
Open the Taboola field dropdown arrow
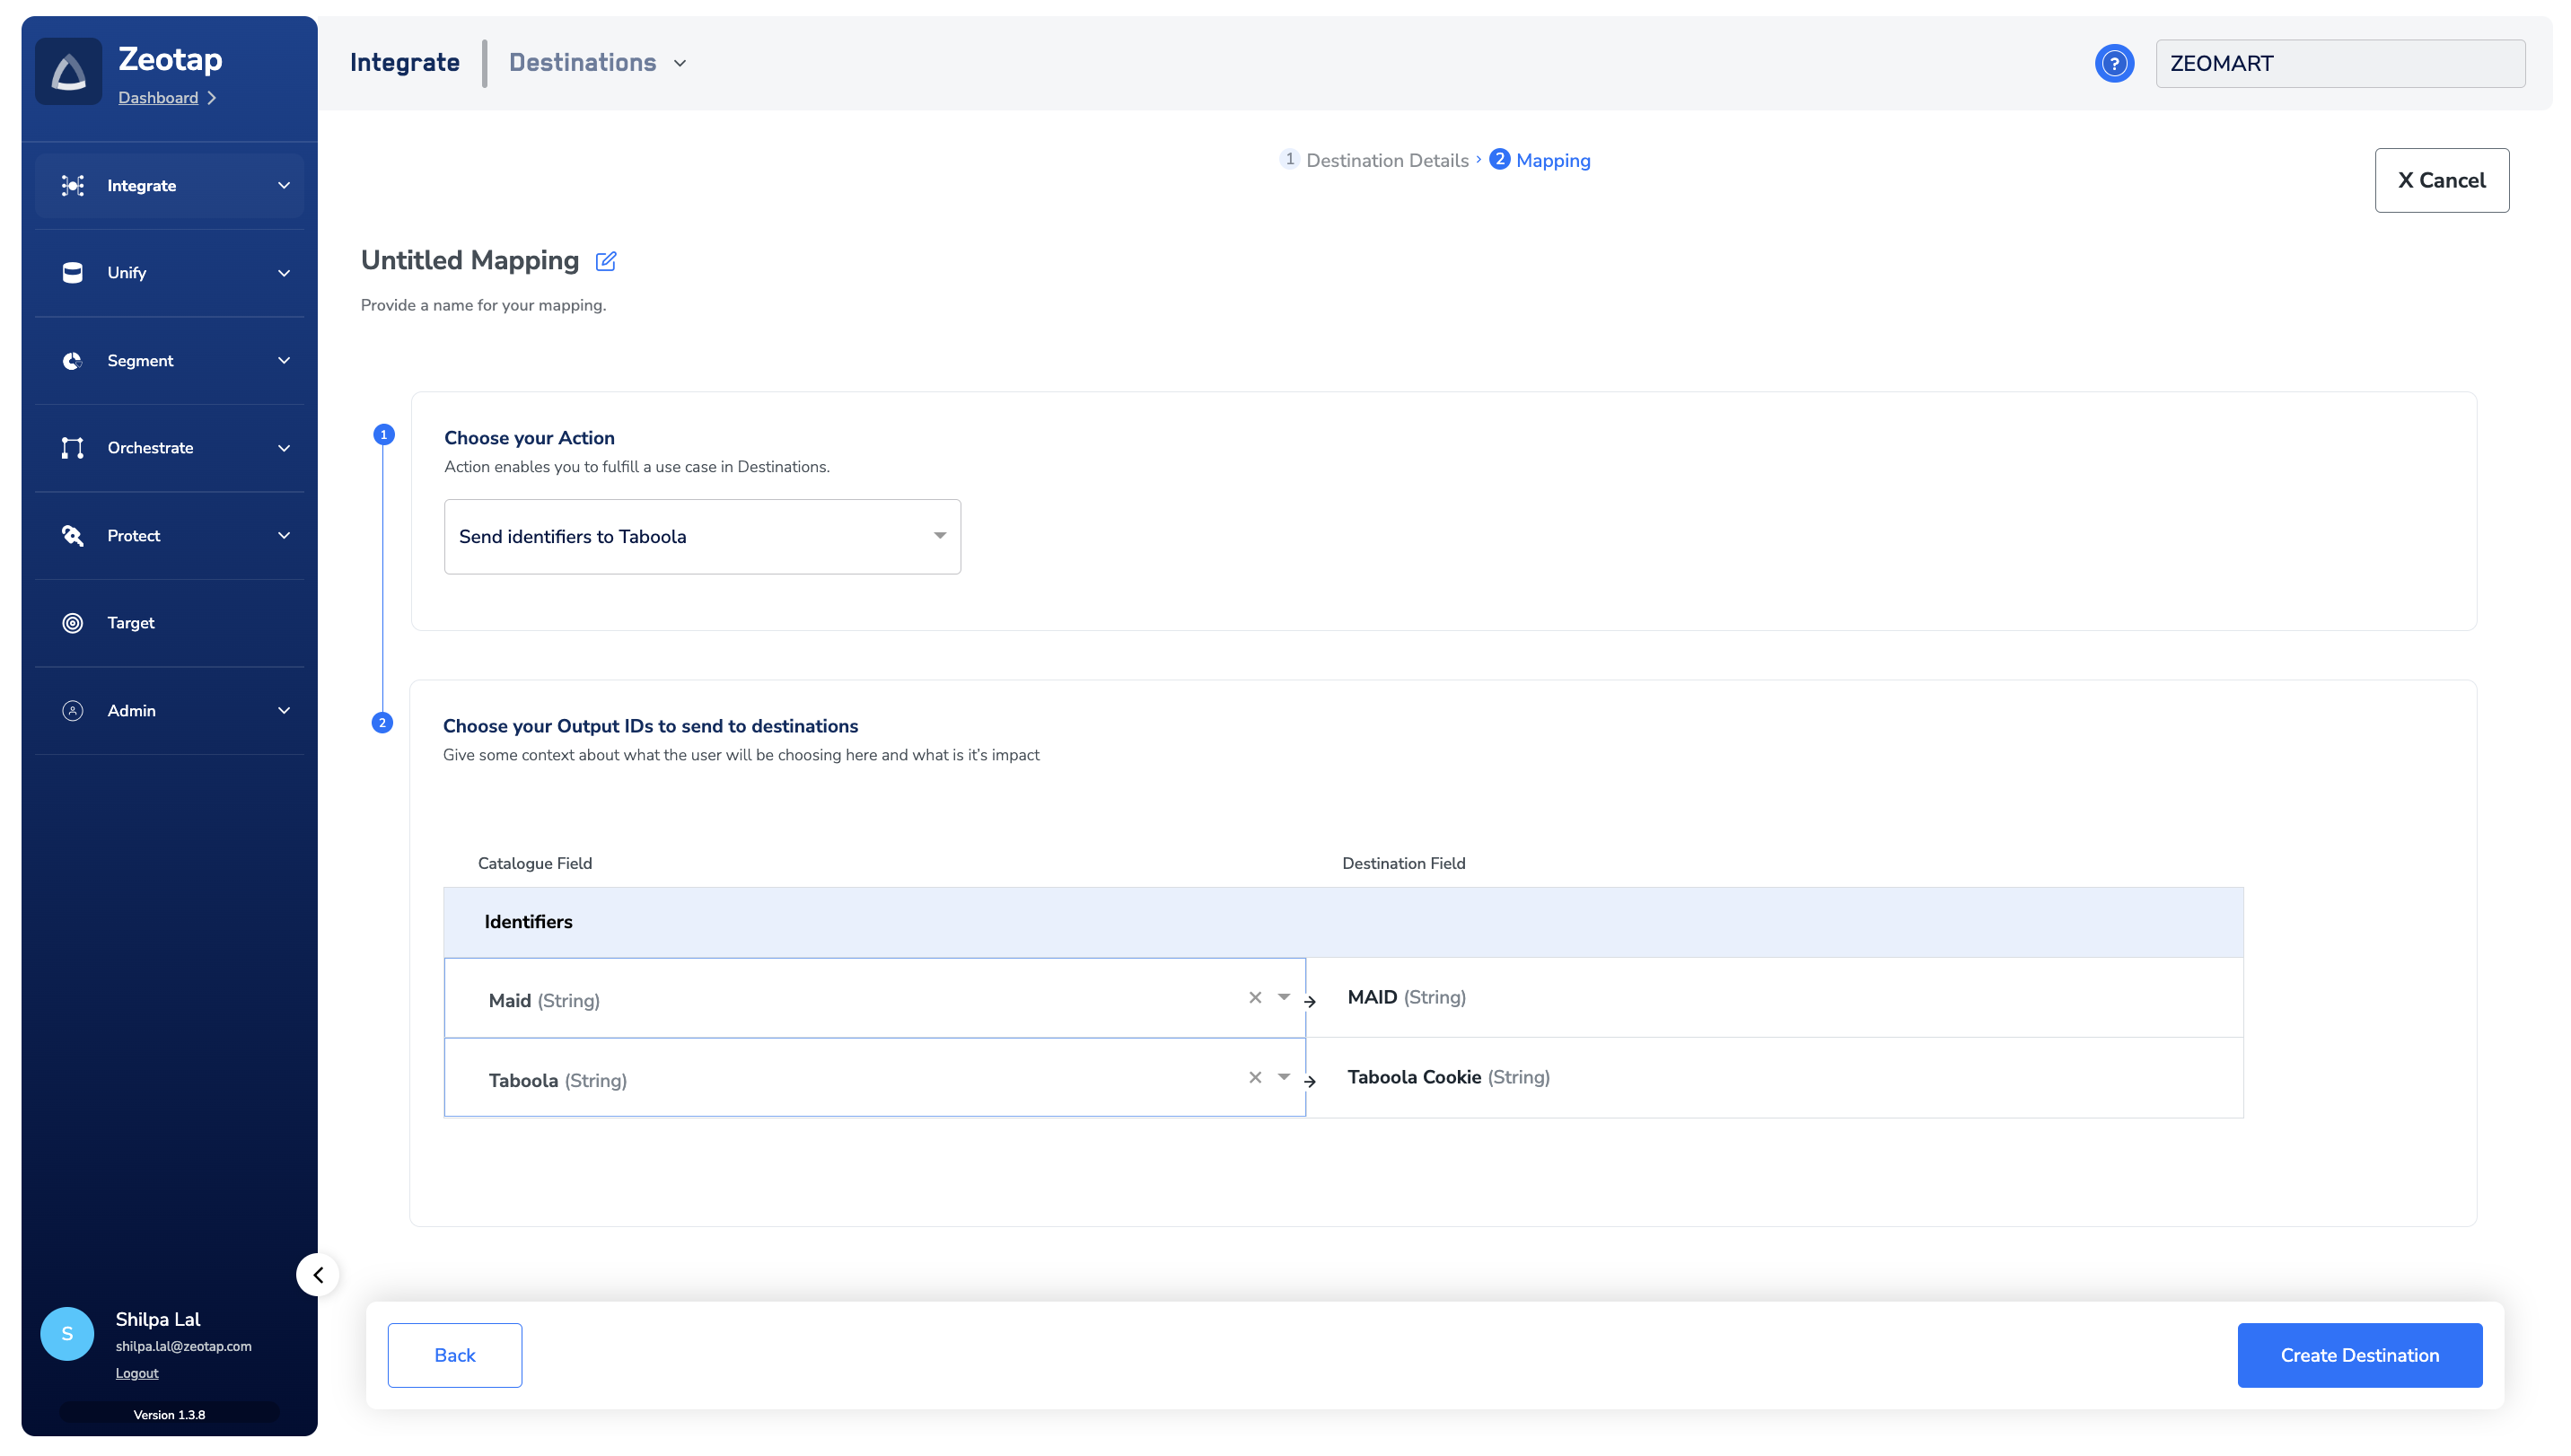coord(1283,1077)
